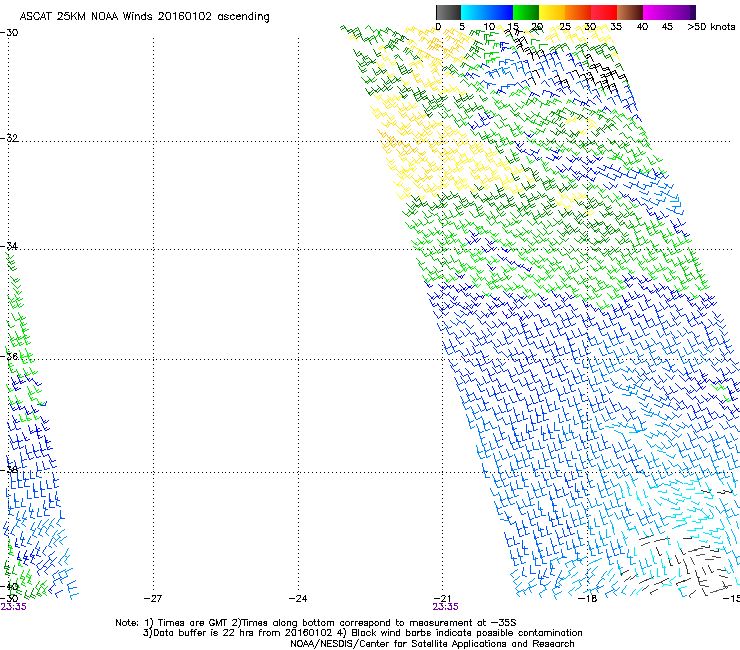Click the -27 longitude axis label
Image resolution: width=740 pixels, height=650 pixels.
coord(153,599)
